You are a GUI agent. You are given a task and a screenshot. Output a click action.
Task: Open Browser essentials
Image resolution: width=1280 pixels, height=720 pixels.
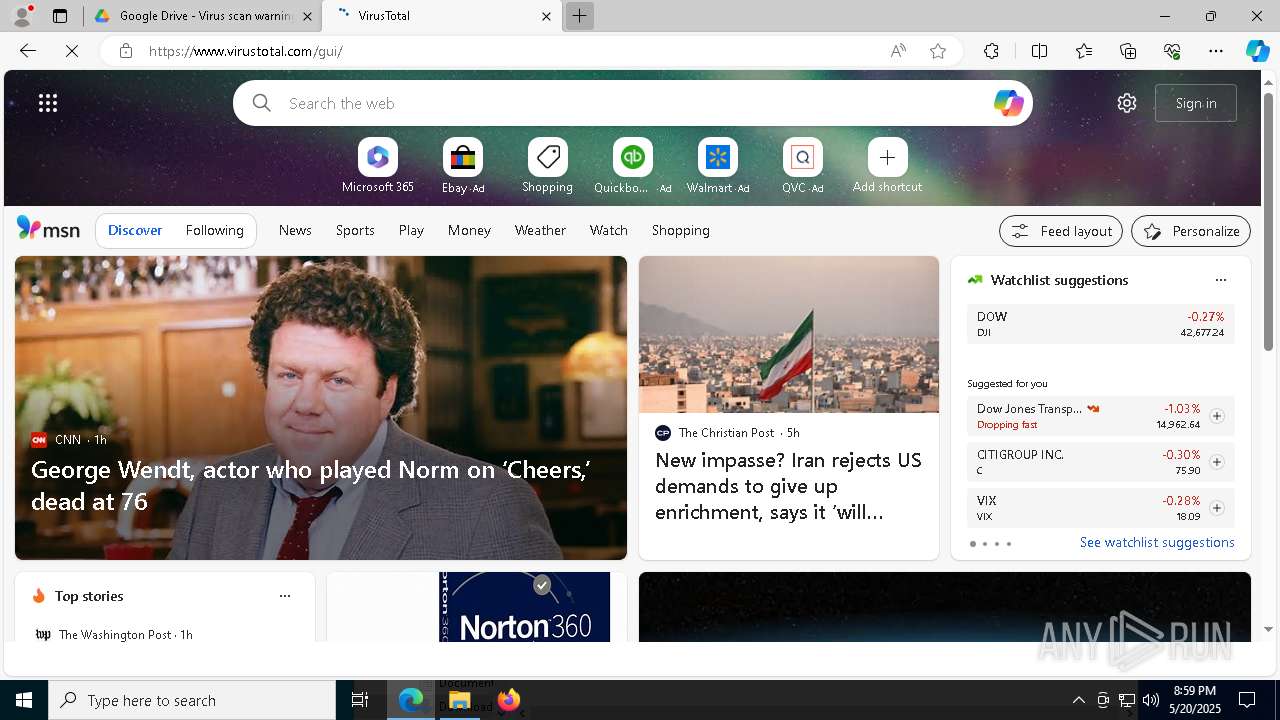pos(1172,51)
